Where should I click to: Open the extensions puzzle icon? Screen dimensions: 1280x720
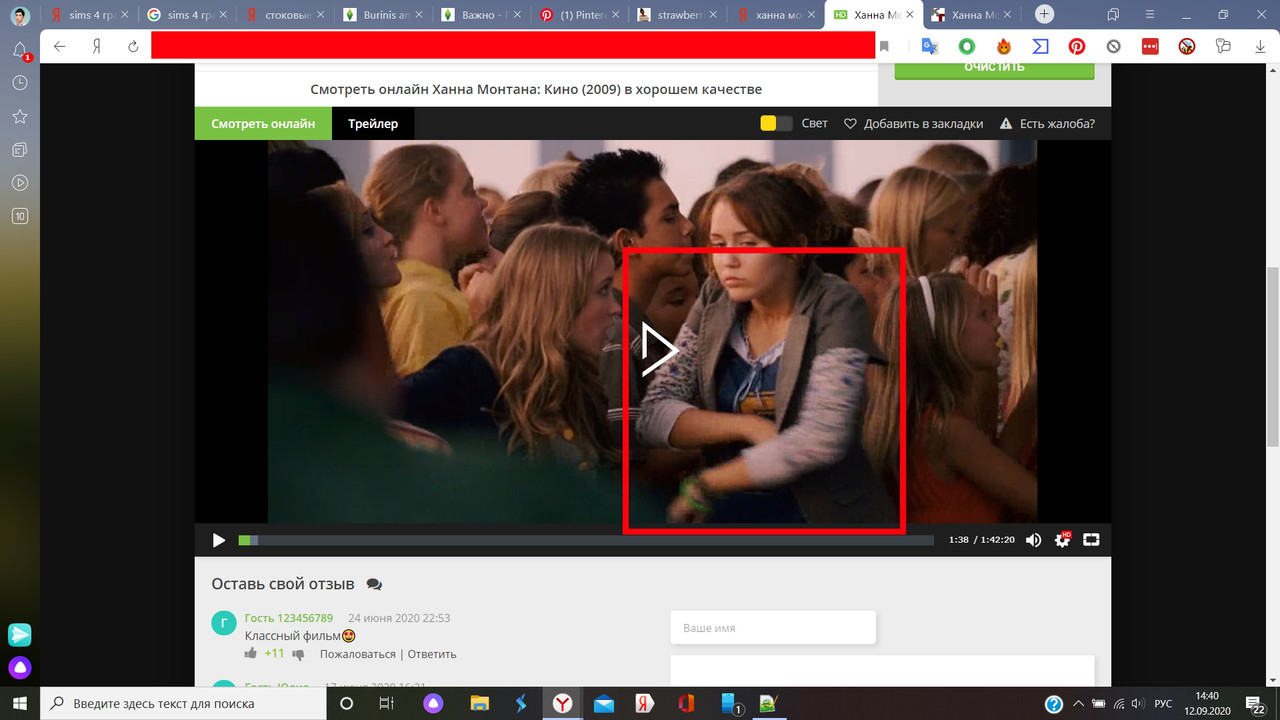(1223, 46)
